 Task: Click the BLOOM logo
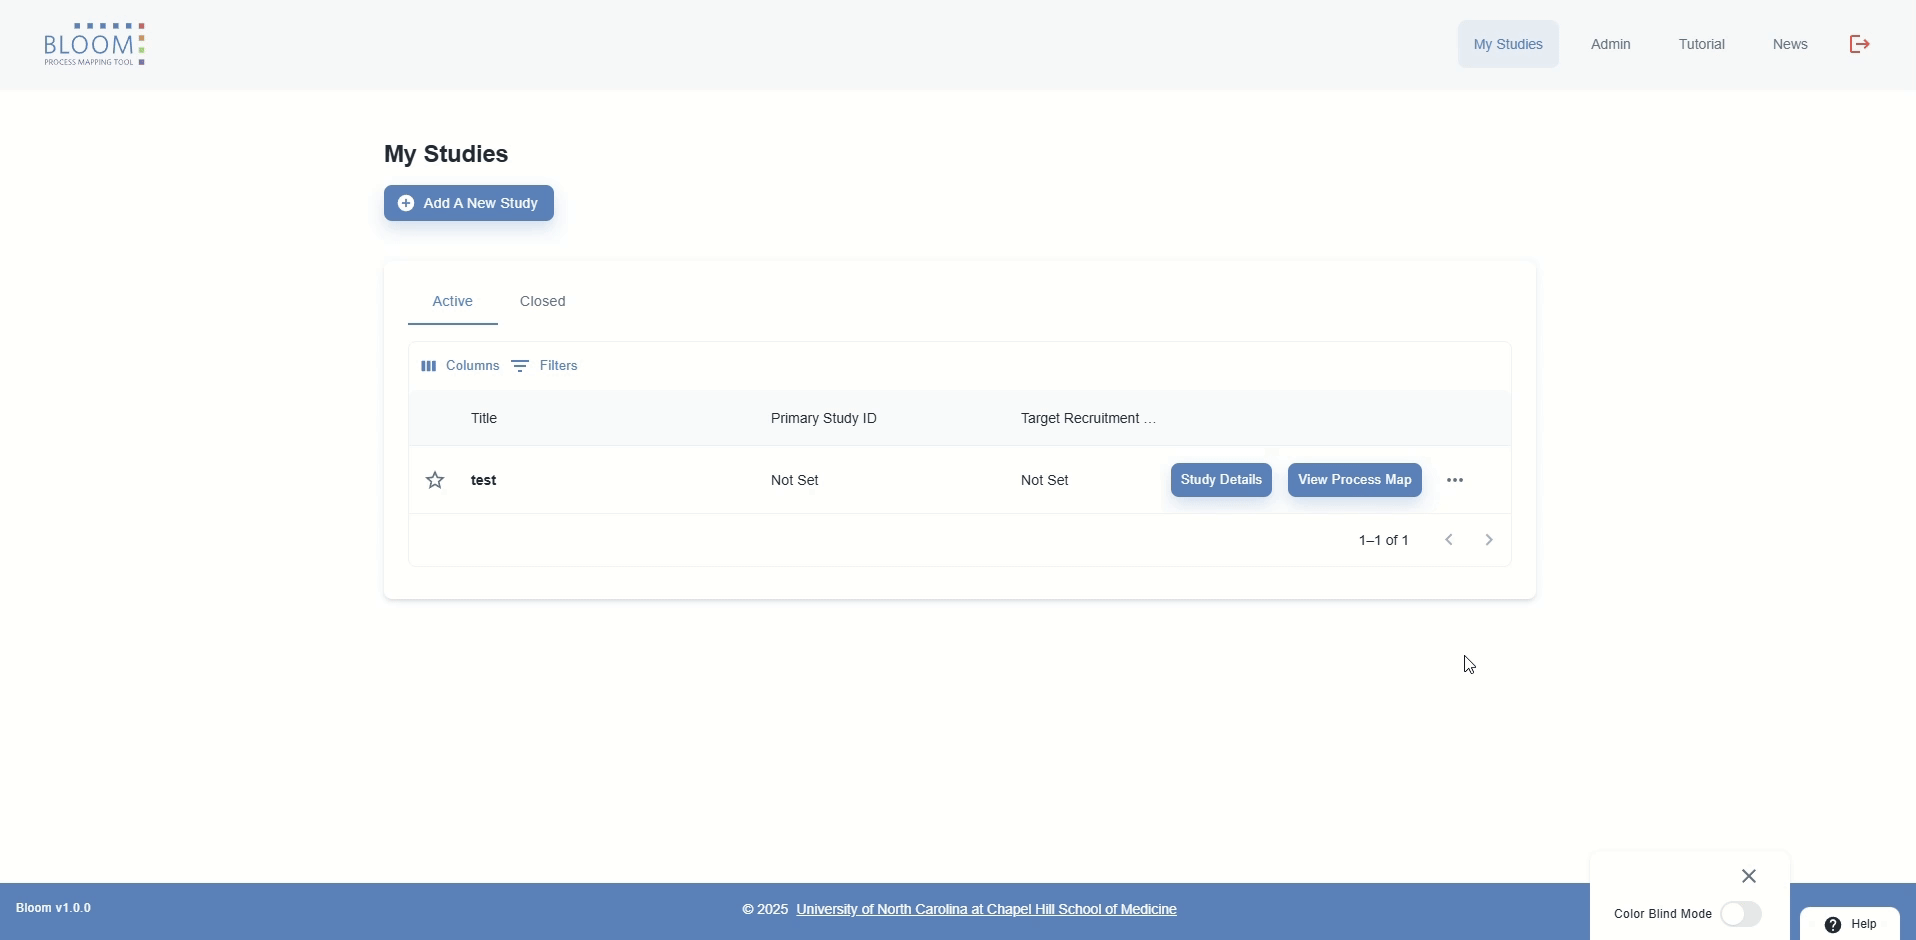point(94,44)
